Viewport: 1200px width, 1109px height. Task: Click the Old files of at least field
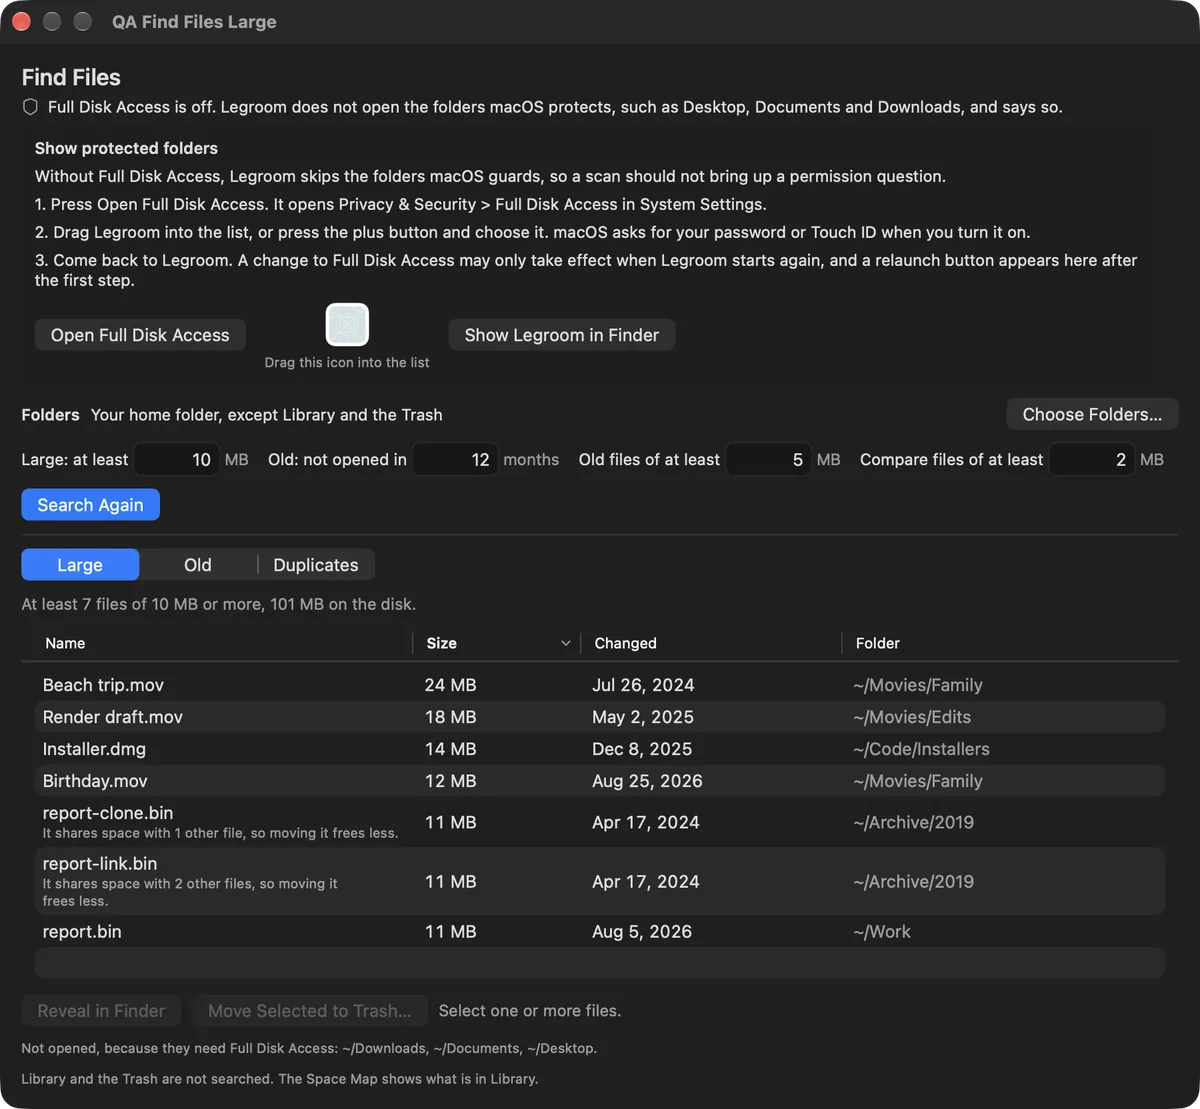click(x=768, y=460)
